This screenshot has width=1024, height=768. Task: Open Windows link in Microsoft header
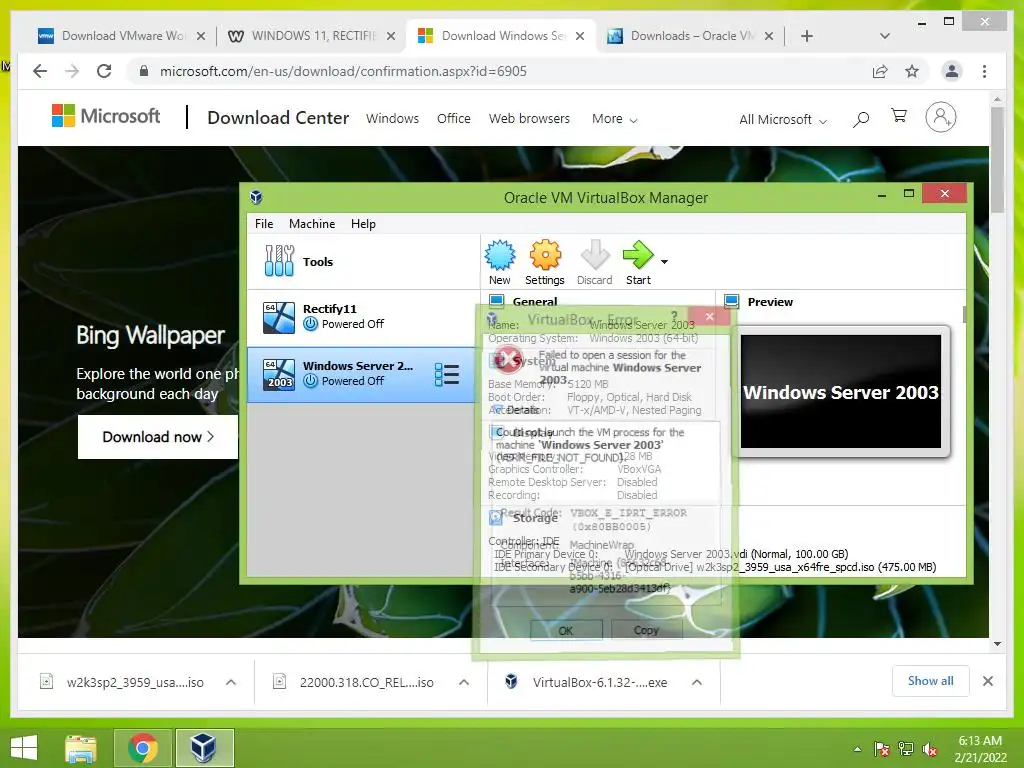tap(392, 118)
